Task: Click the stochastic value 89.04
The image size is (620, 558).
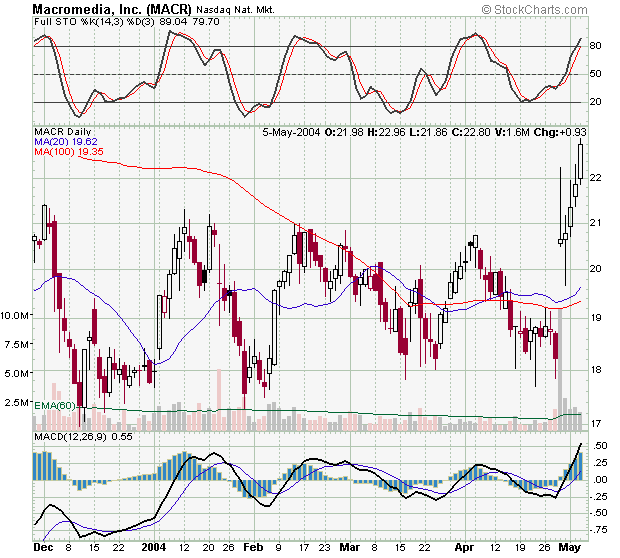Action: coord(172,21)
